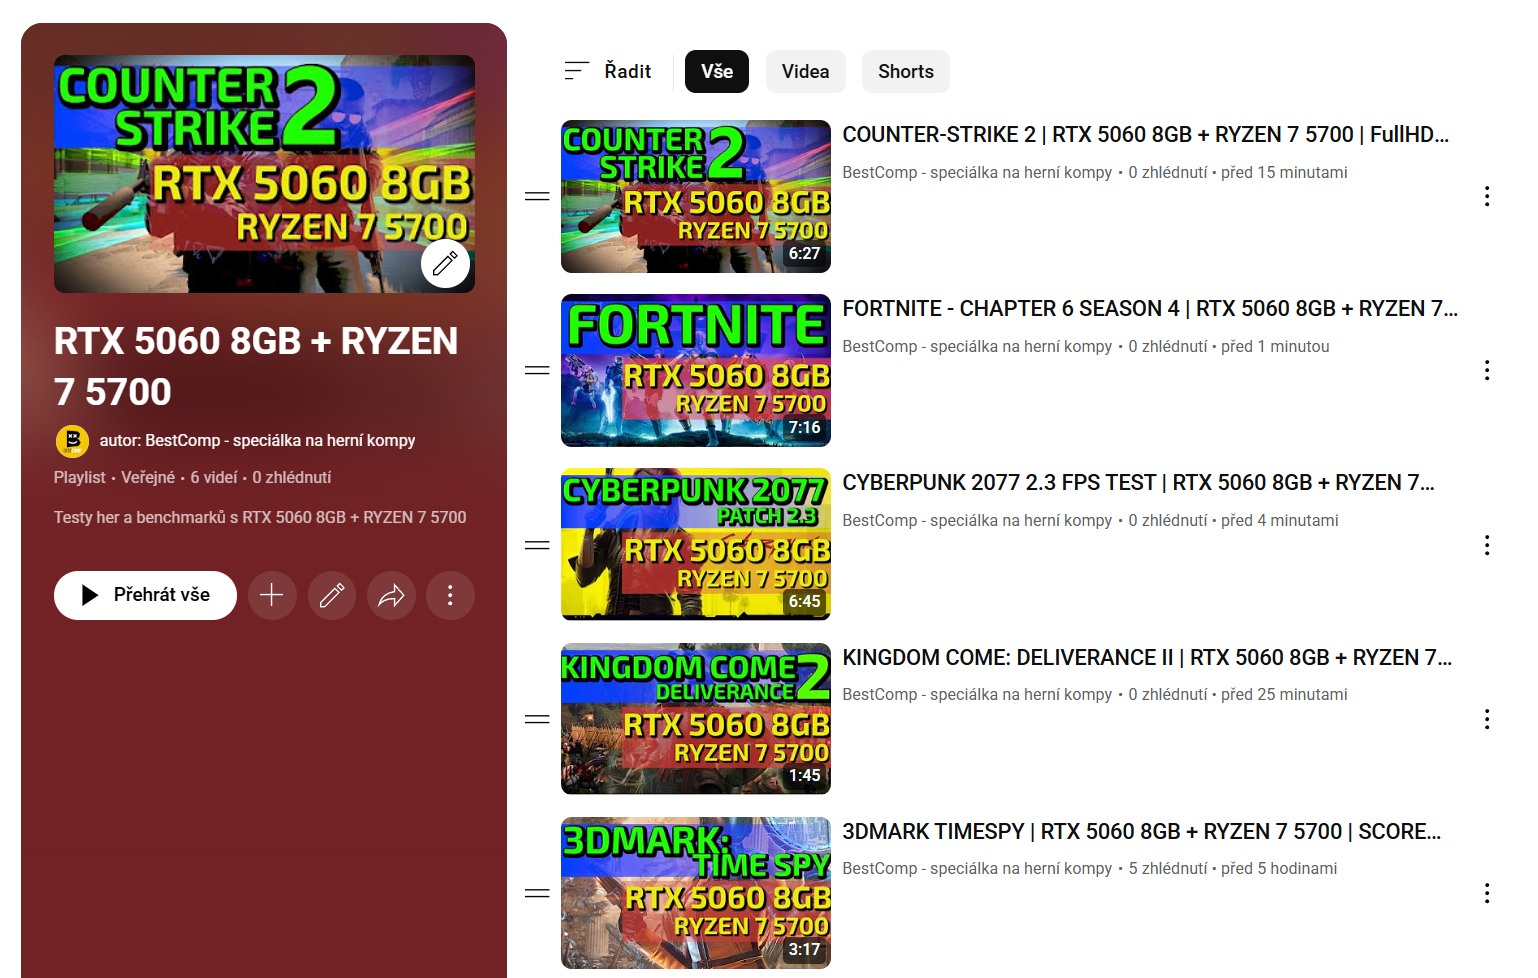1538x978 pixels.
Task: Open playlist edit with the pencil button under the description
Action: tap(332, 595)
